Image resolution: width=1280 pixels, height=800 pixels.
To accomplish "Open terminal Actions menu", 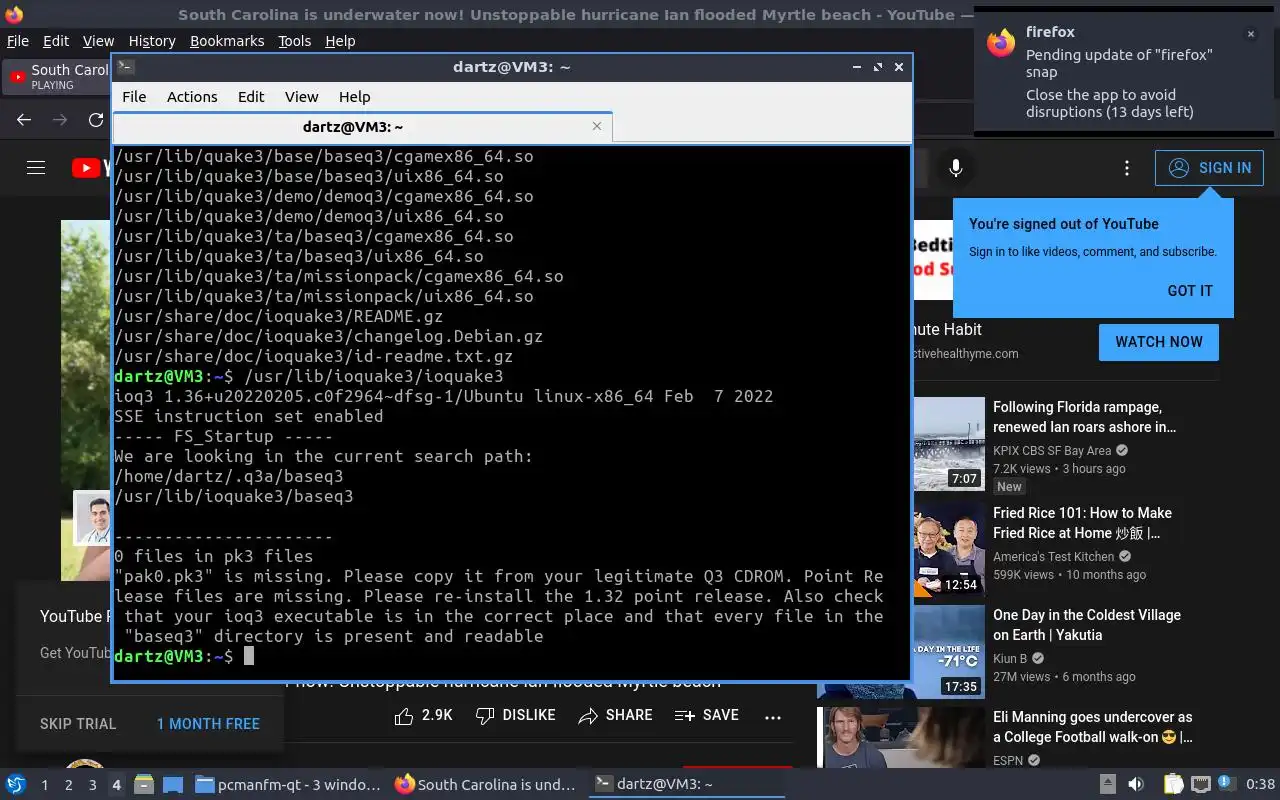I will (192, 97).
